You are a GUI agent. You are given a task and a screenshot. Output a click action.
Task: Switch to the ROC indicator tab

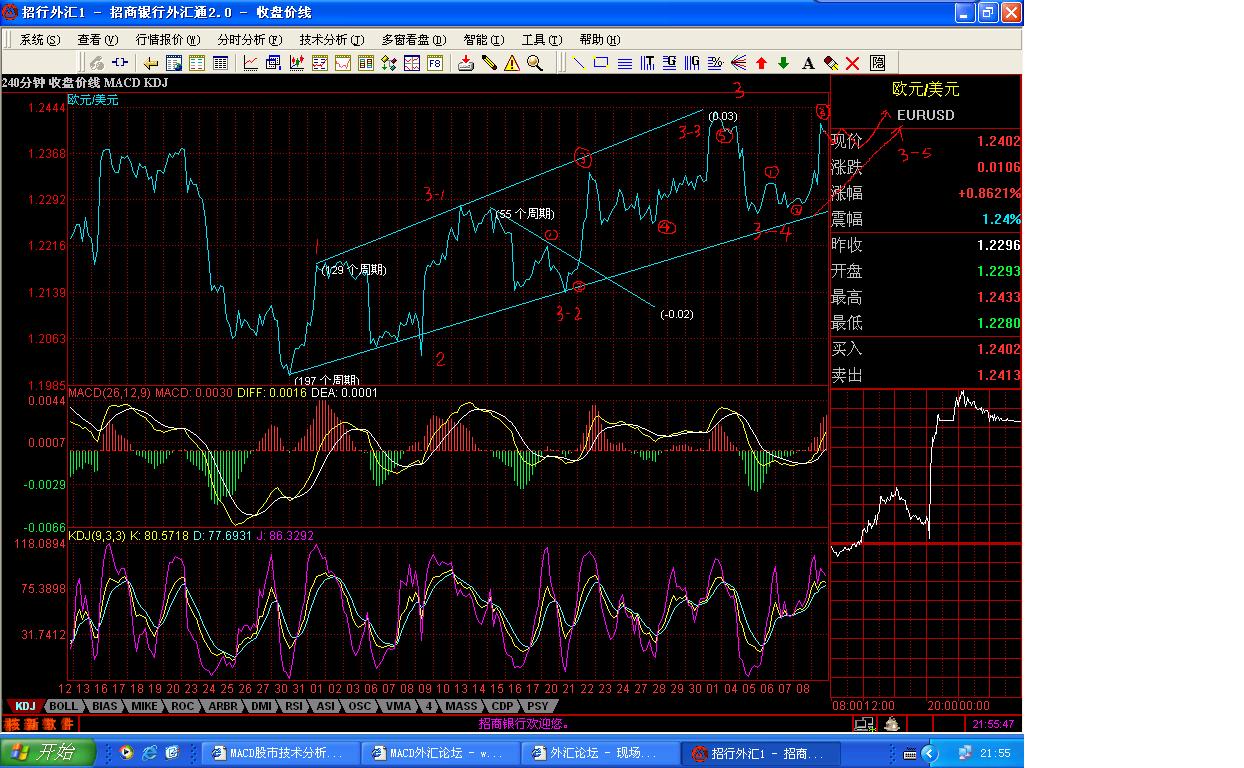[182, 706]
